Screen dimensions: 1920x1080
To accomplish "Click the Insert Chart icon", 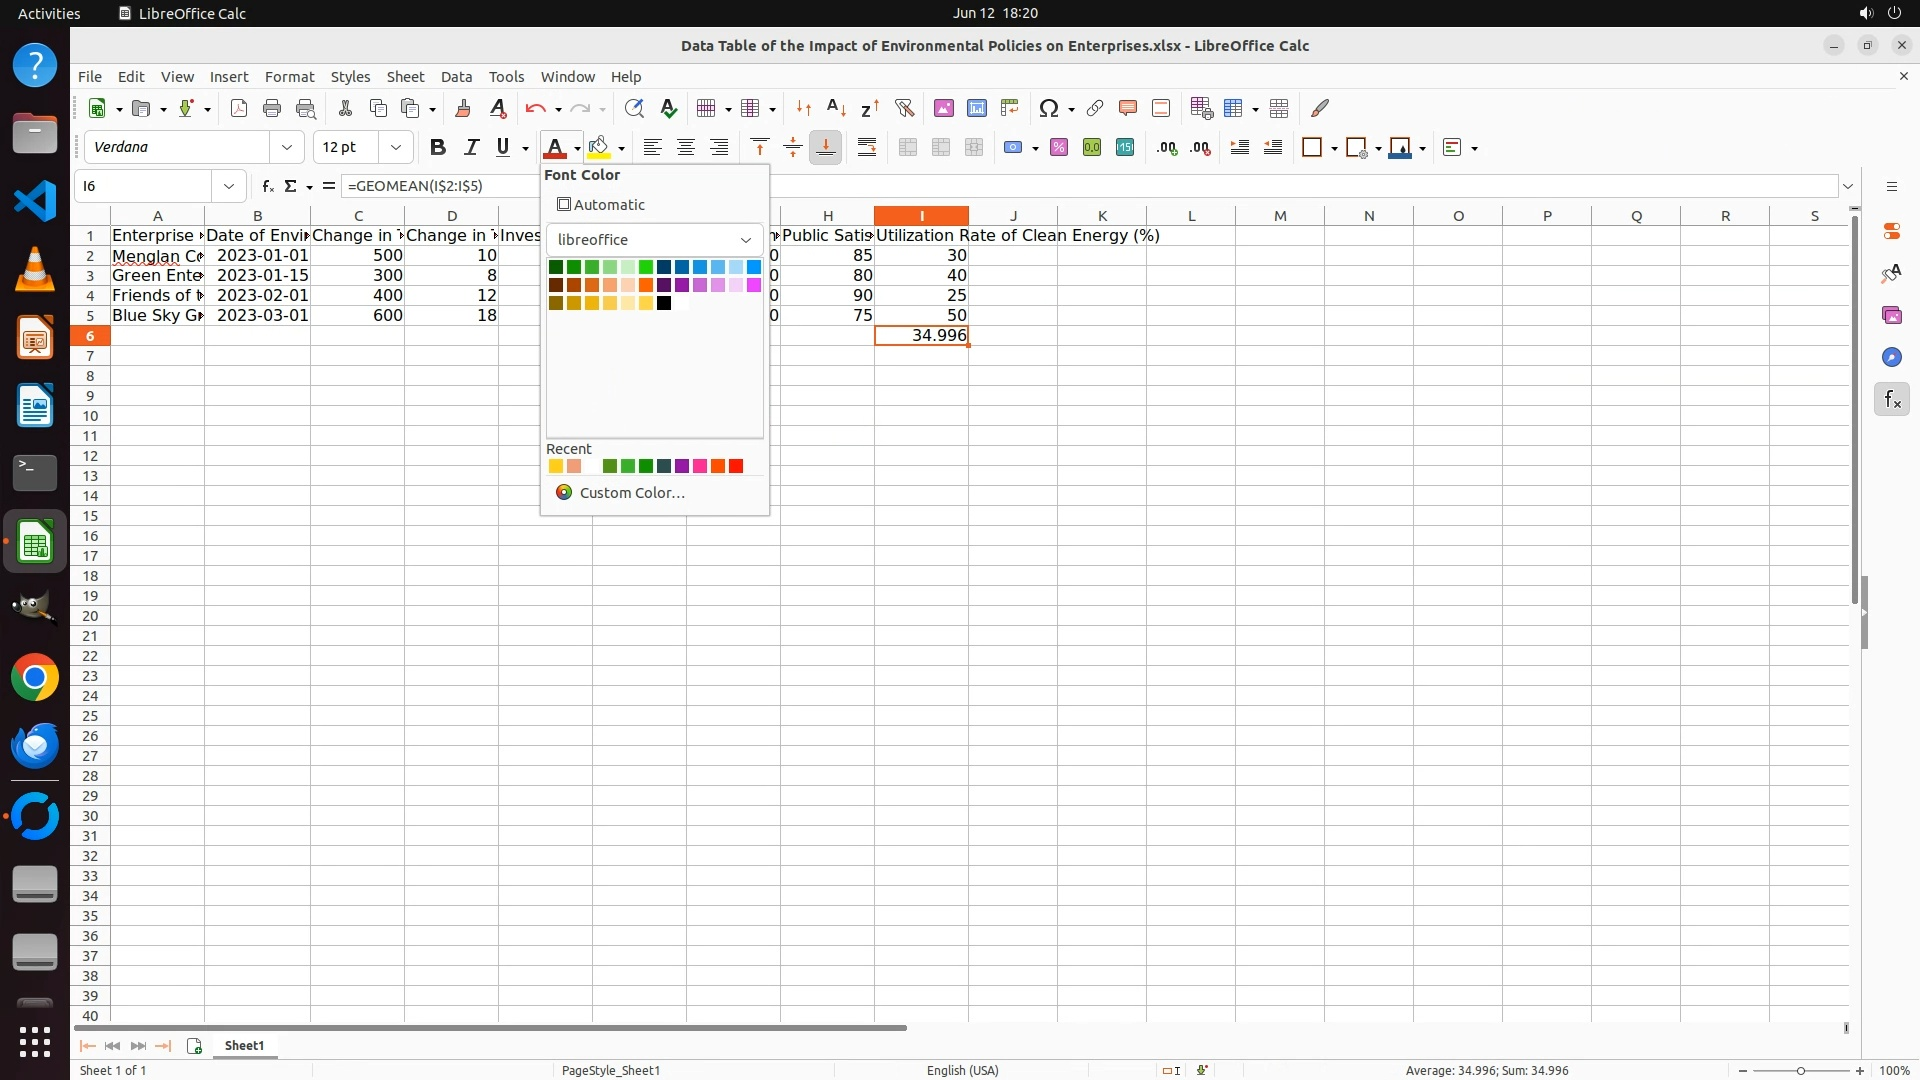I will (977, 108).
